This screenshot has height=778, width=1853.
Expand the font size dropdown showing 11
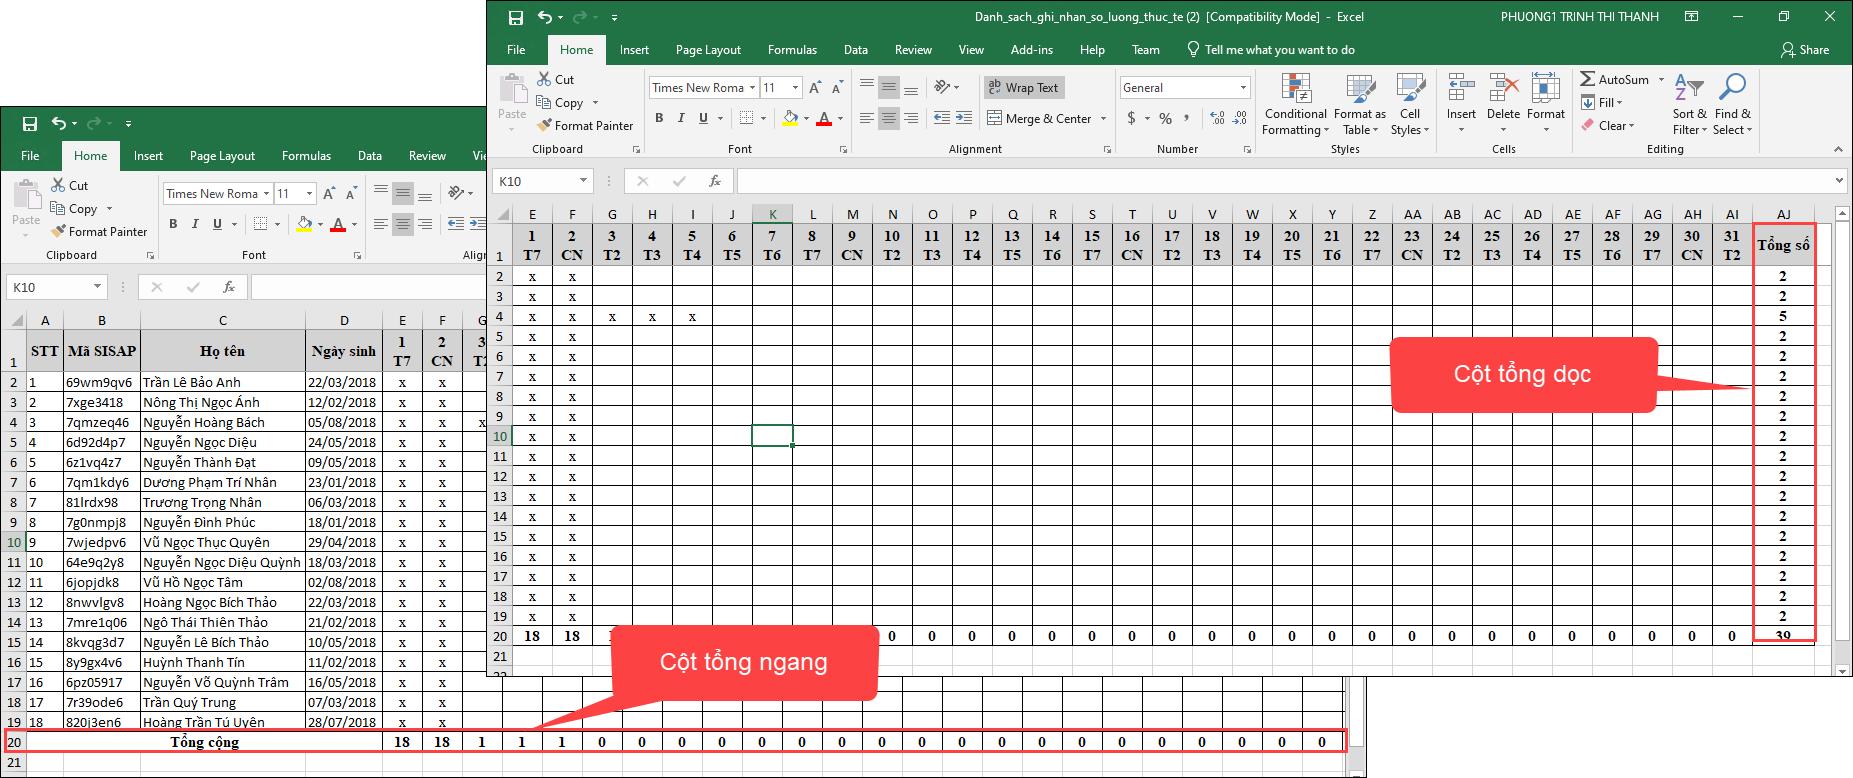[795, 88]
